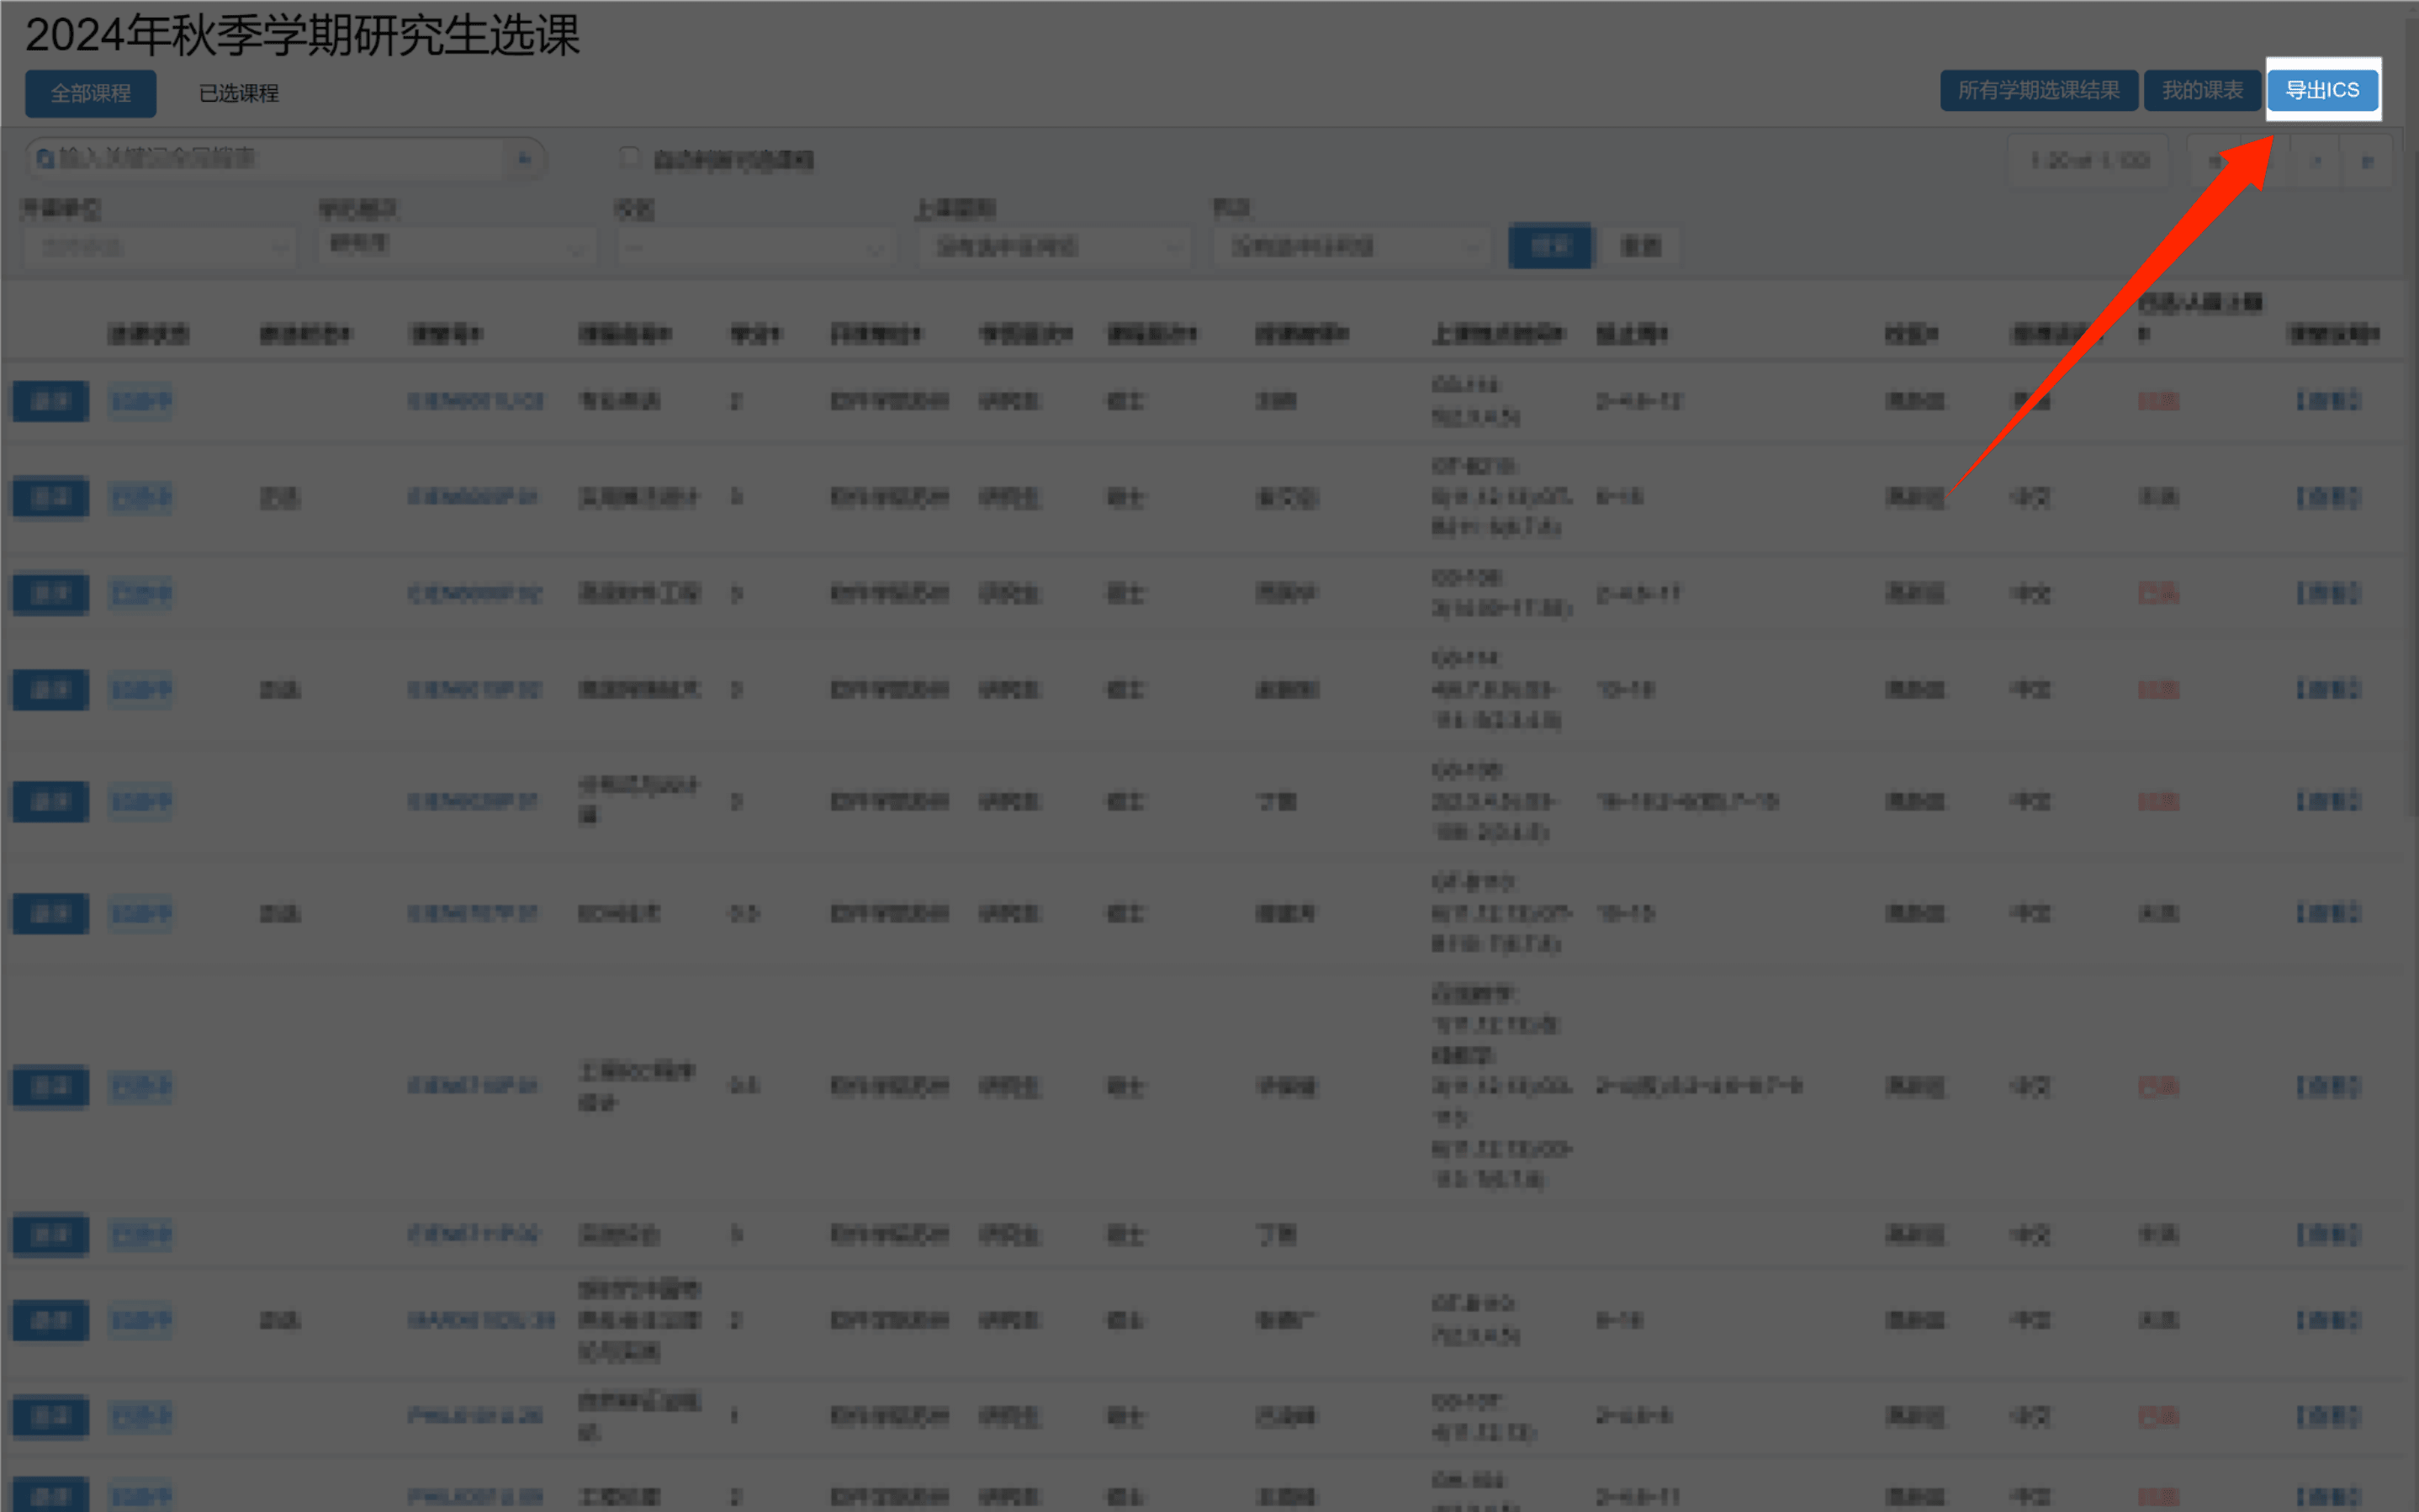Jump to last page using pagination icon

[2366, 161]
